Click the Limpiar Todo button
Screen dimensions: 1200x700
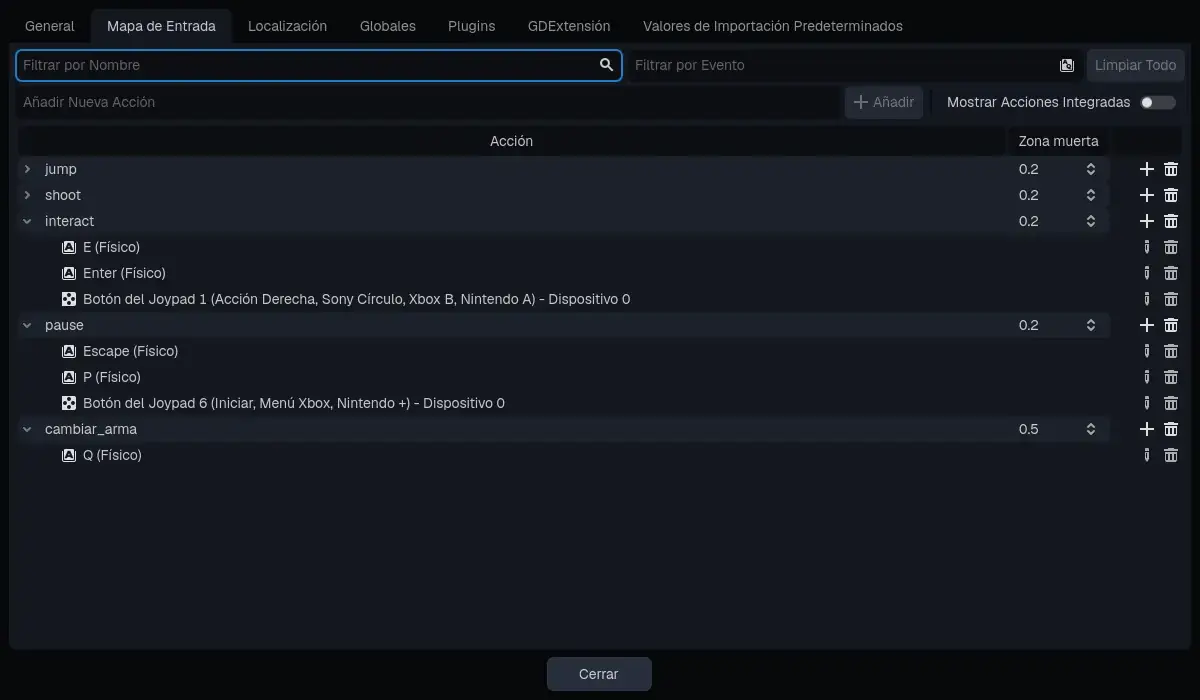pyautogui.click(x=1136, y=65)
